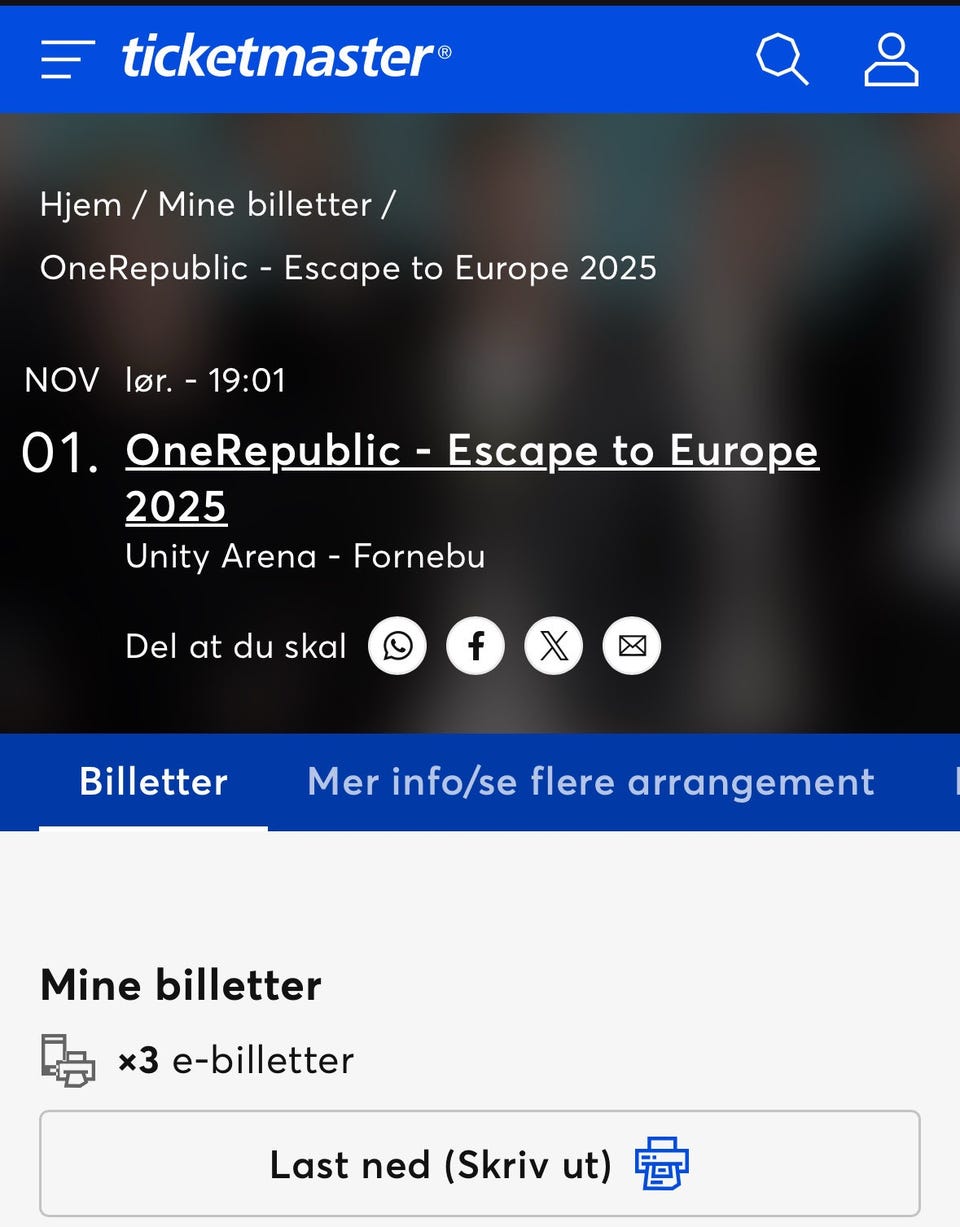
Task: Click the printer icon on the download button
Action: [661, 1162]
